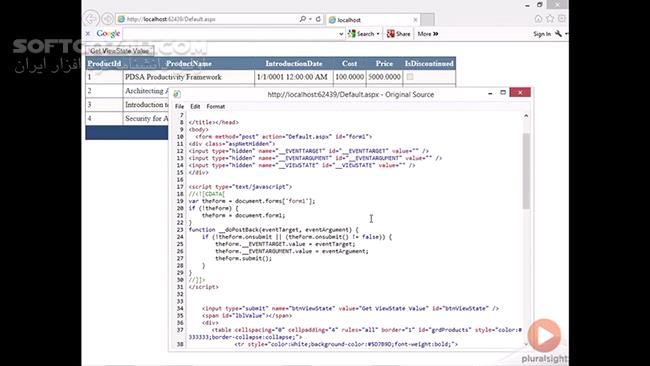
Task: Click the btnViewState input line in source
Action: 350,308
